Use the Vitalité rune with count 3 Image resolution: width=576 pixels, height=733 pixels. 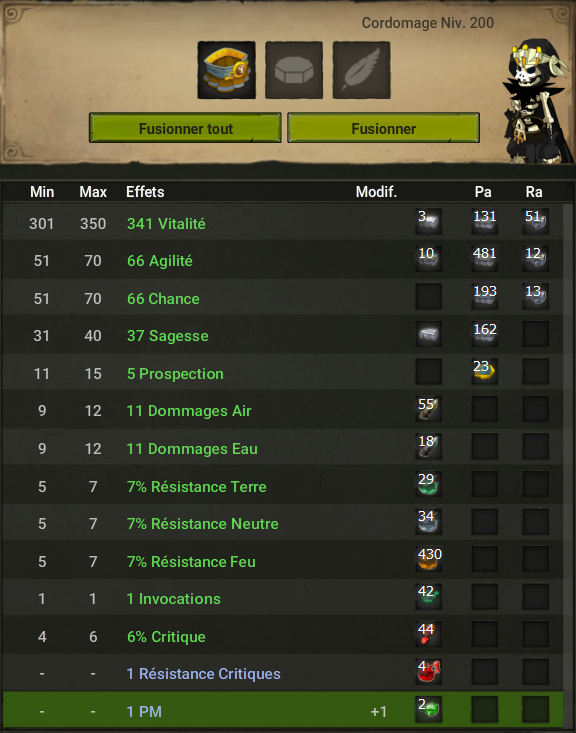click(x=428, y=221)
